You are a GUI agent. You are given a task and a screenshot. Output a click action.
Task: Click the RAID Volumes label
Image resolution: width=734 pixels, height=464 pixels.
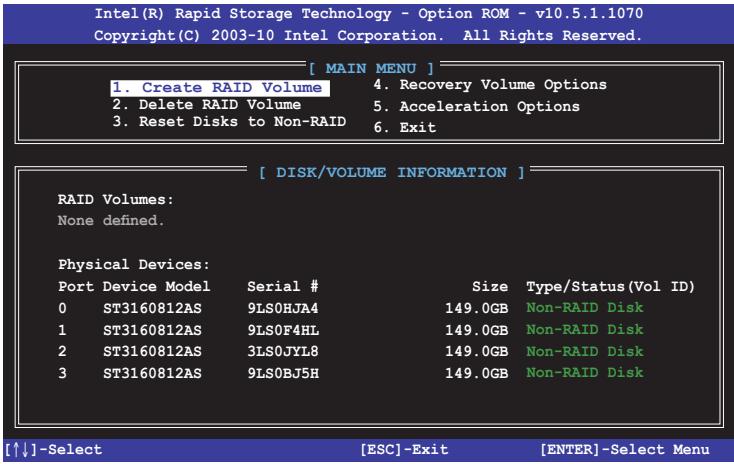(x=116, y=200)
